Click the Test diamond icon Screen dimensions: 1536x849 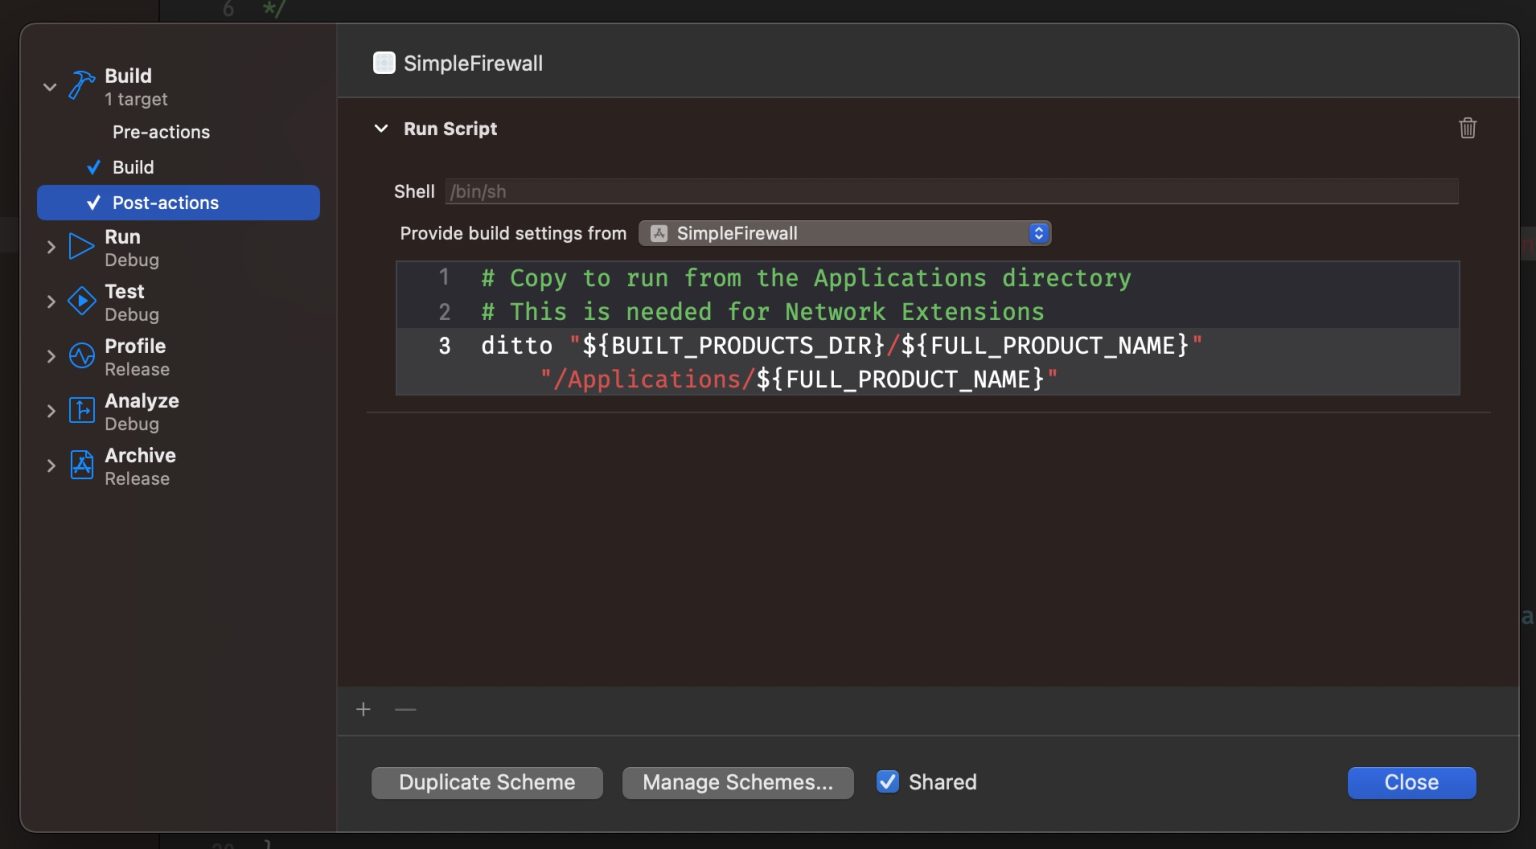[x=81, y=301]
